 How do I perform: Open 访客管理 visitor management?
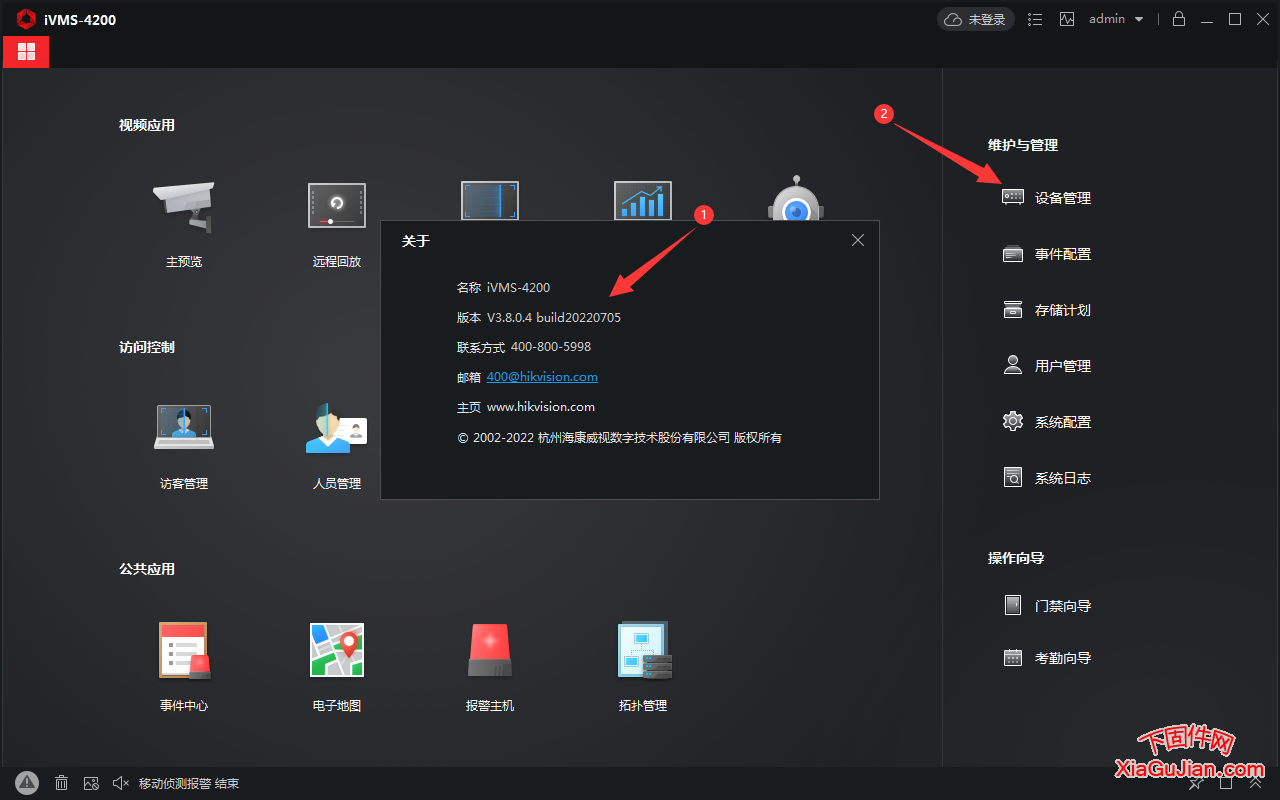pos(184,446)
